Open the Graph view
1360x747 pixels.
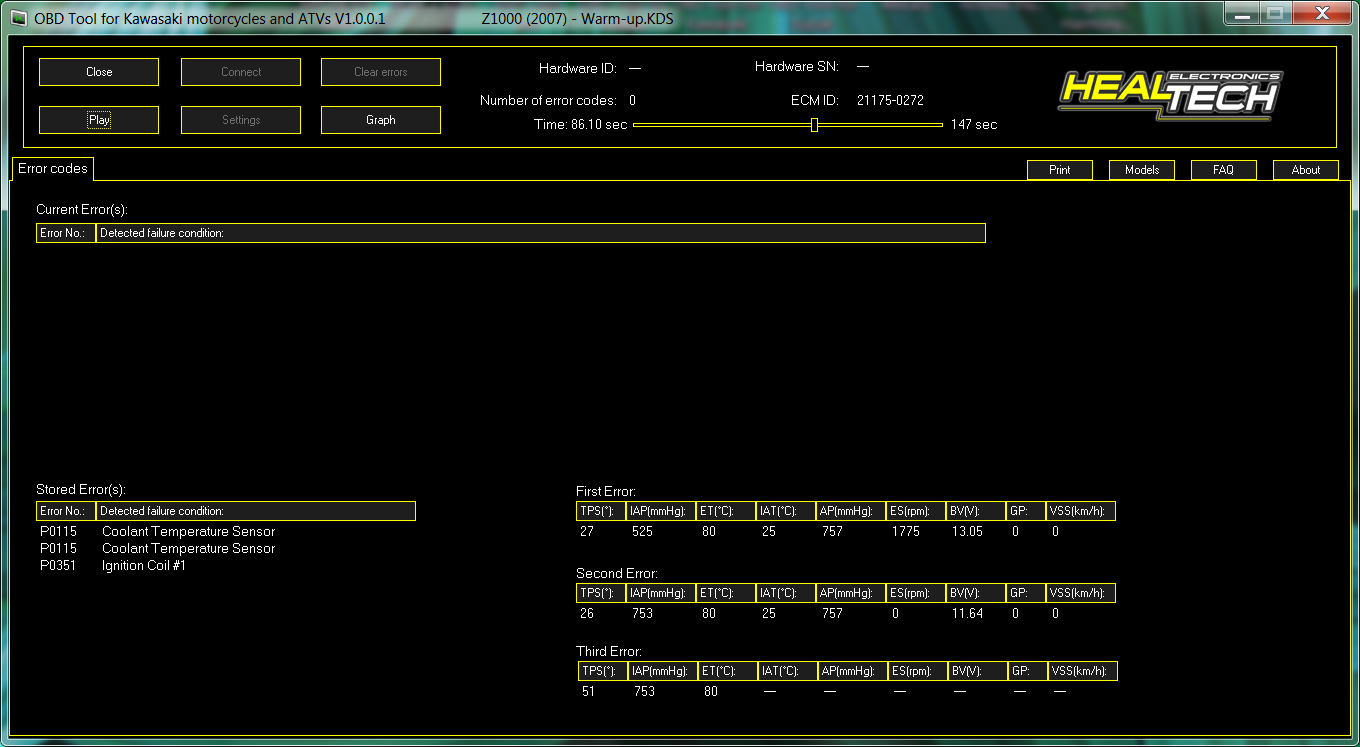[381, 120]
